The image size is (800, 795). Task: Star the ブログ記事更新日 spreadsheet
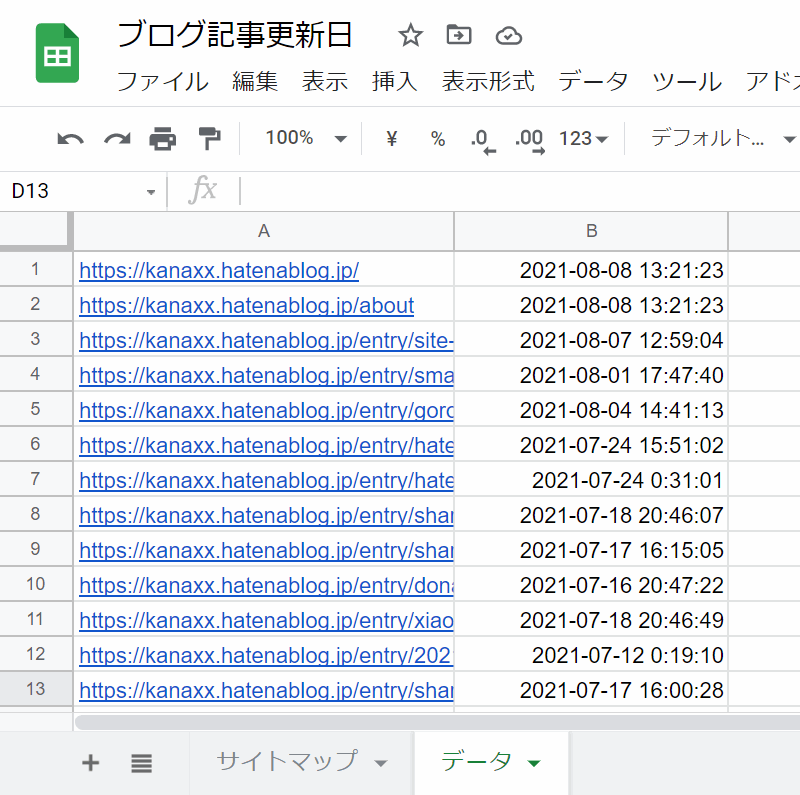(x=410, y=34)
